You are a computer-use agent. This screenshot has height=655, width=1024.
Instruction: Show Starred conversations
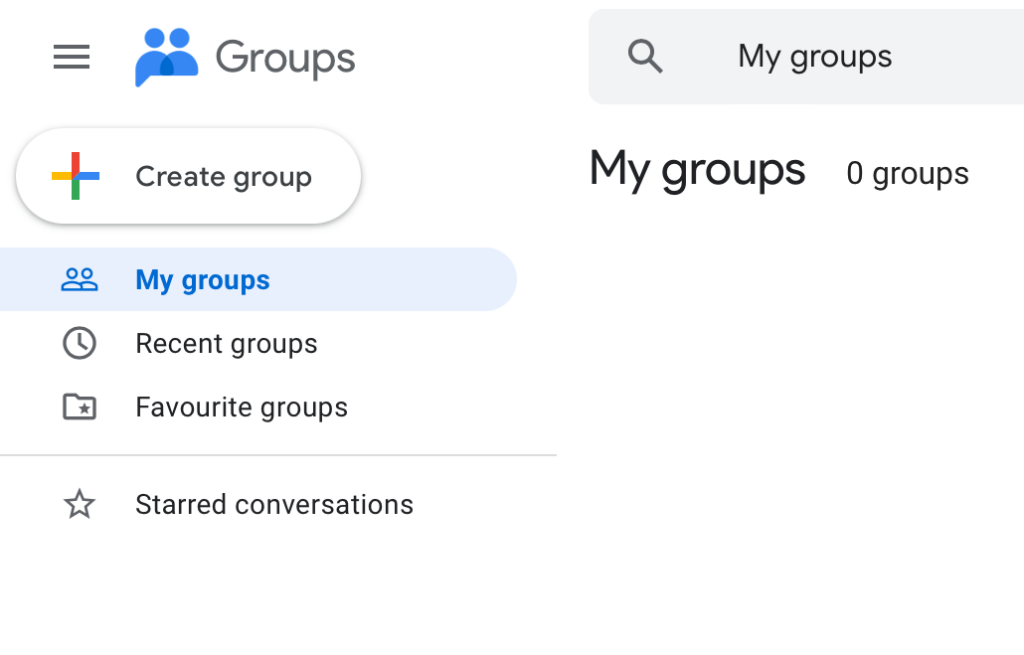click(x=273, y=504)
